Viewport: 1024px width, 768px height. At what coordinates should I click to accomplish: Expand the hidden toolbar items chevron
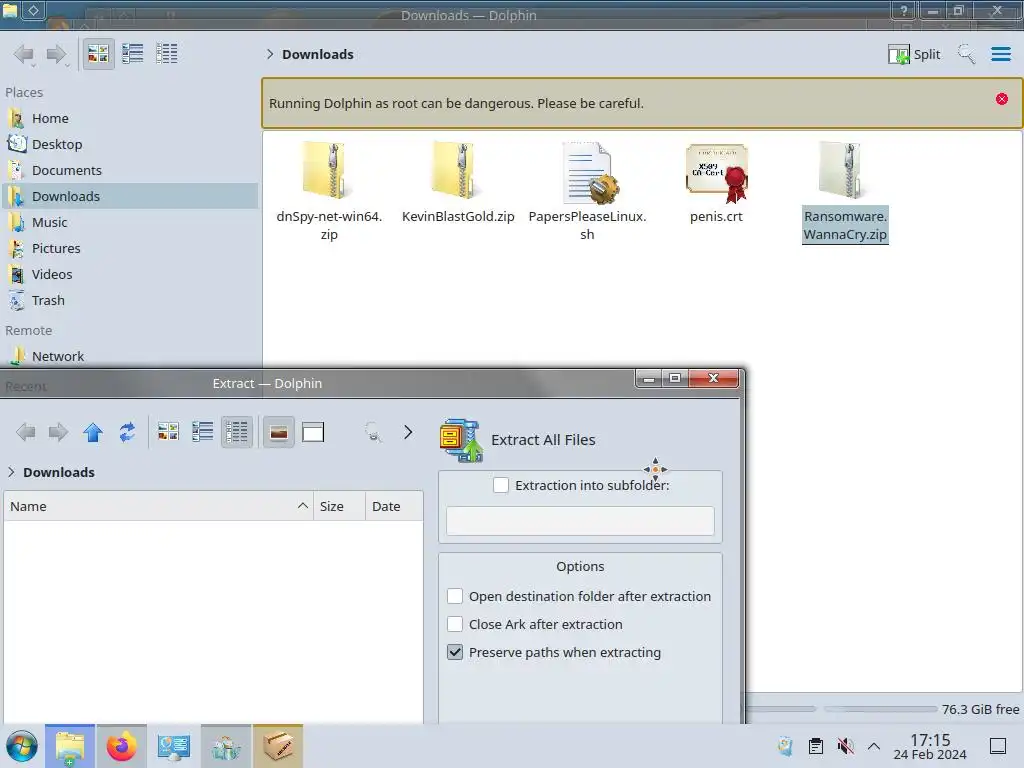coord(408,432)
